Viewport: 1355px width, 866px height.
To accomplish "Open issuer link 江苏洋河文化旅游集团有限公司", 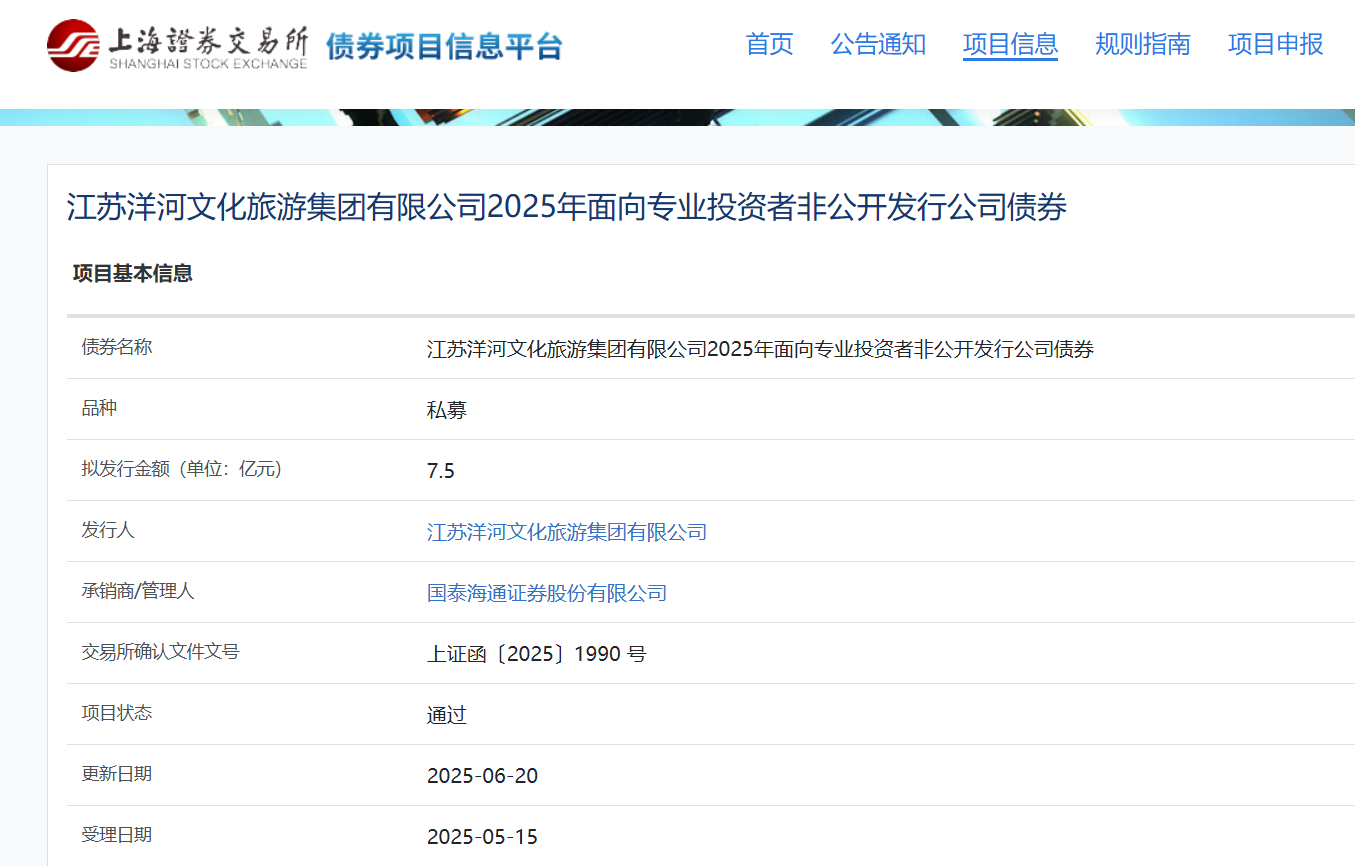I will [566, 532].
